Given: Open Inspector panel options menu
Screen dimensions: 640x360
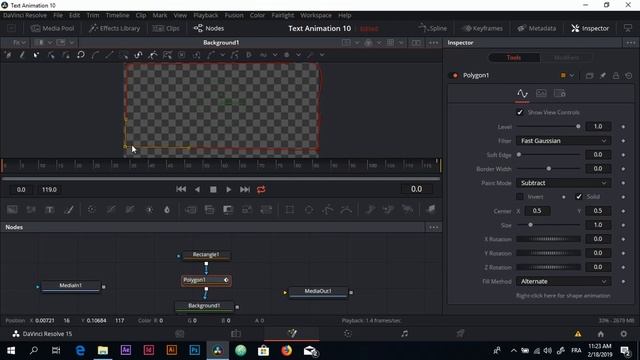Looking at the screenshot, I should [631, 42].
